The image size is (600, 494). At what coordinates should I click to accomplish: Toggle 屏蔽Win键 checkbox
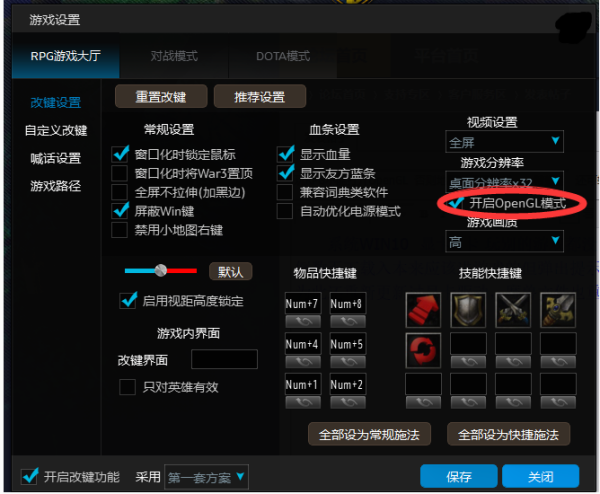pyautogui.click(x=120, y=211)
